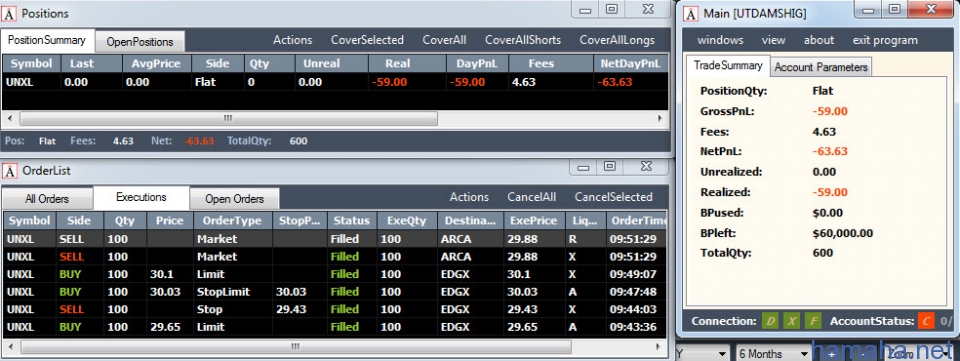Click exit program in Main window
The height and width of the screenshot is (361, 960).
(x=885, y=40)
